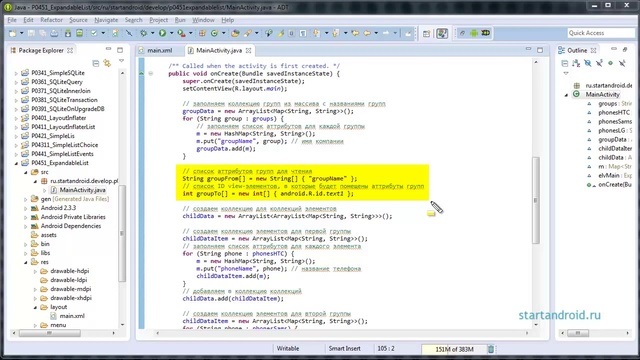Select the P0441_SimpleListEvents project

(x=62, y=154)
